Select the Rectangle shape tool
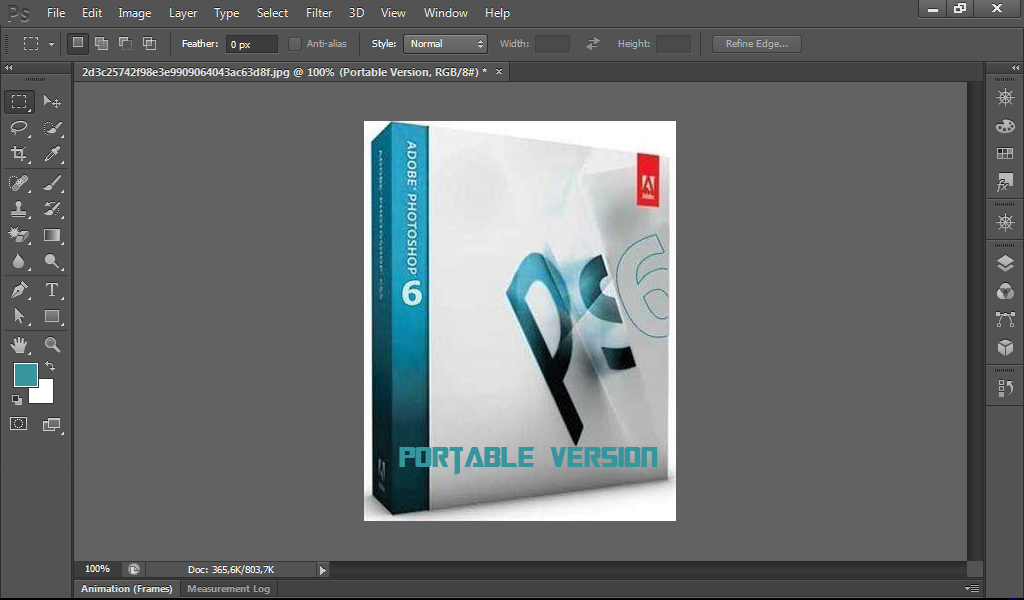The width and height of the screenshot is (1024, 600). click(x=52, y=316)
